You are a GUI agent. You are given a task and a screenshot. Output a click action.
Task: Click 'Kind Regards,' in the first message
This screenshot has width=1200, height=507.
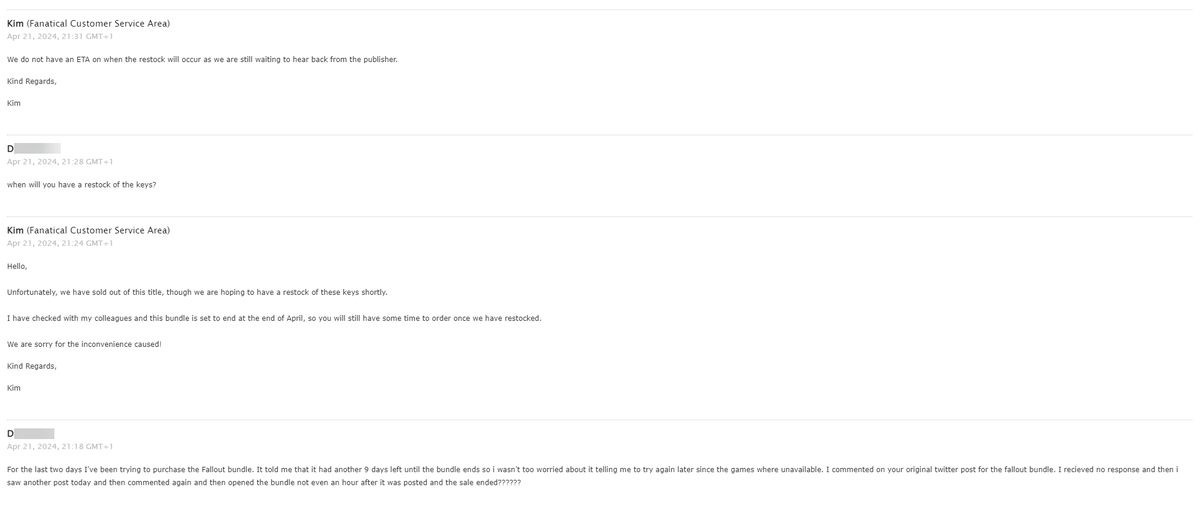pyautogui.click(x=32, y=81)
